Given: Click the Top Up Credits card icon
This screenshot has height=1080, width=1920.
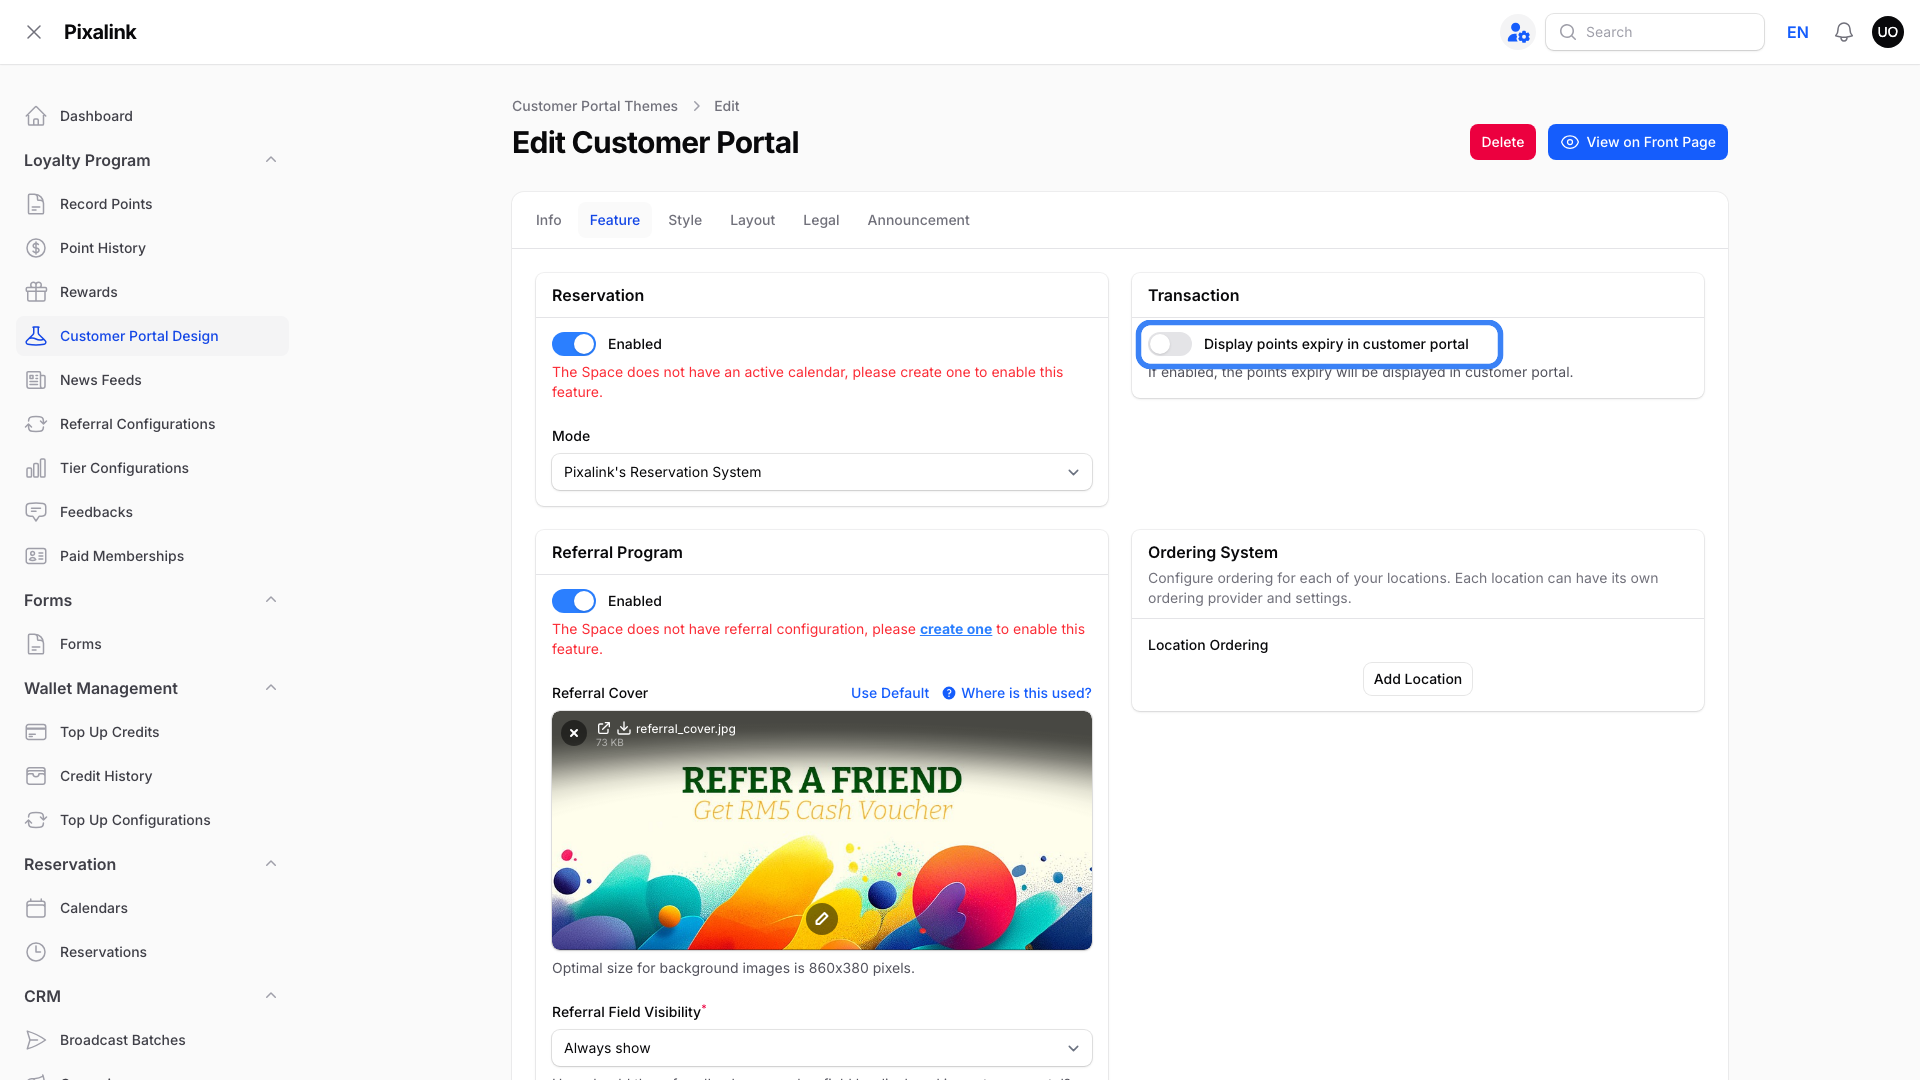Looking at the screenshot, I should pyautogui.click(x=36, y=732).
